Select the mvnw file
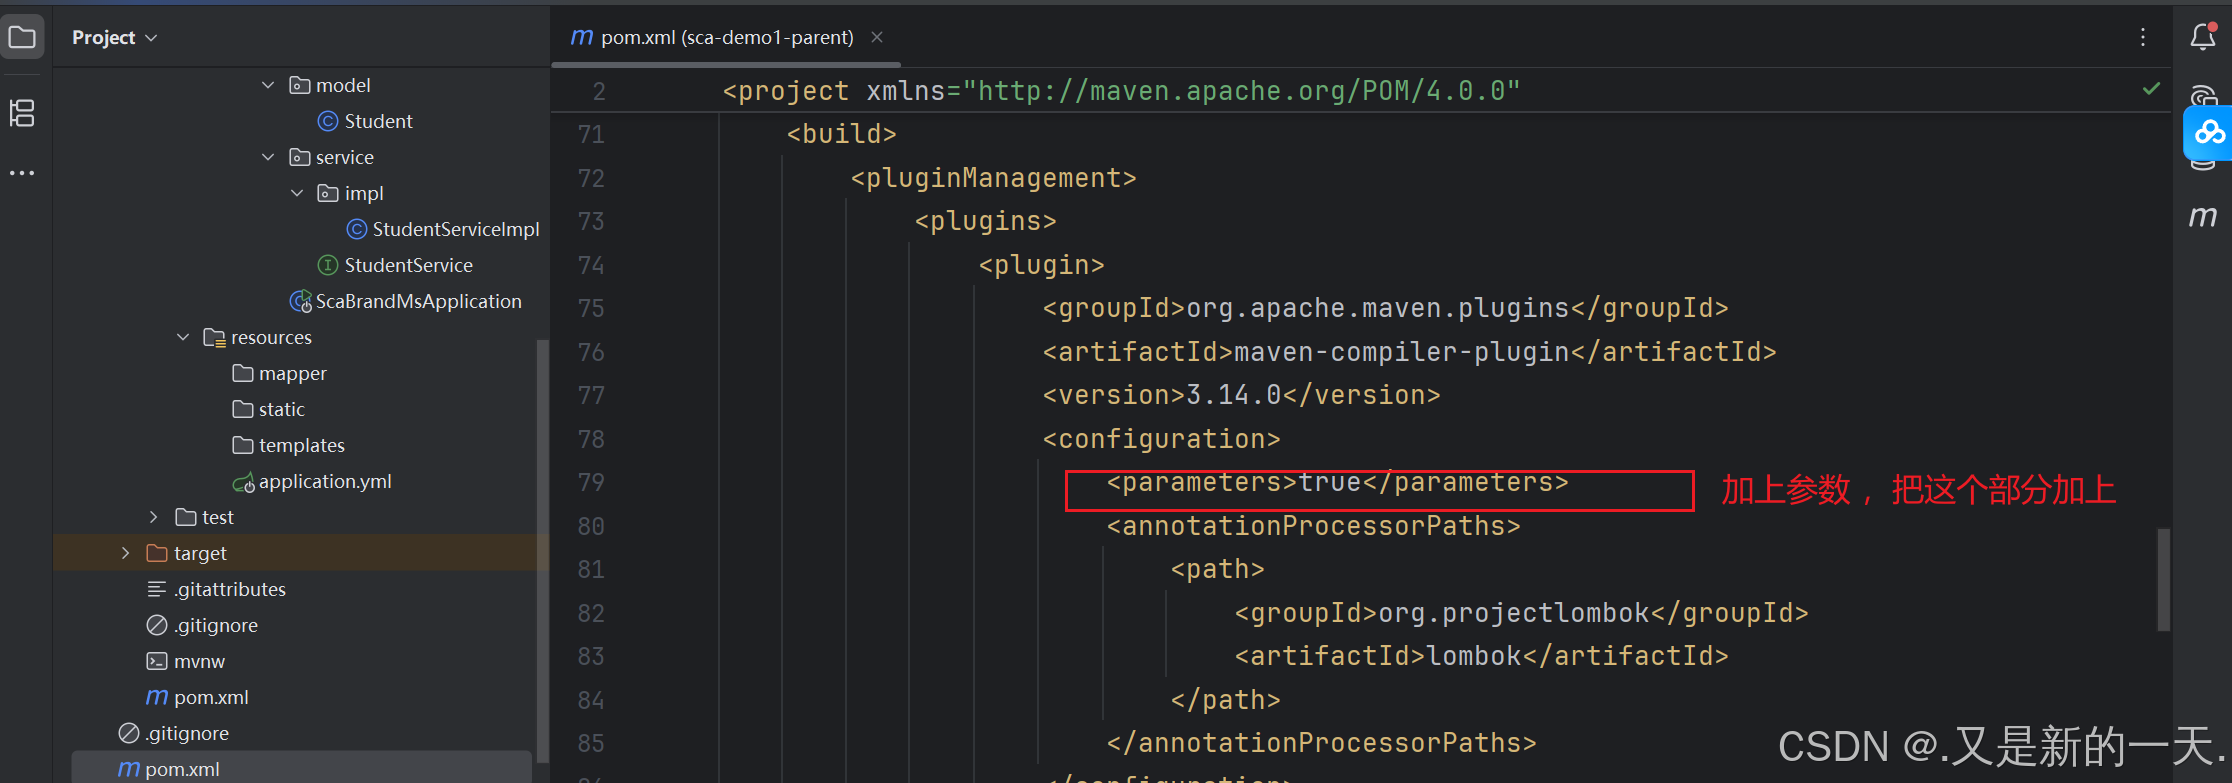This screenshot has width=2232, height=783. (x=199, y=661)
